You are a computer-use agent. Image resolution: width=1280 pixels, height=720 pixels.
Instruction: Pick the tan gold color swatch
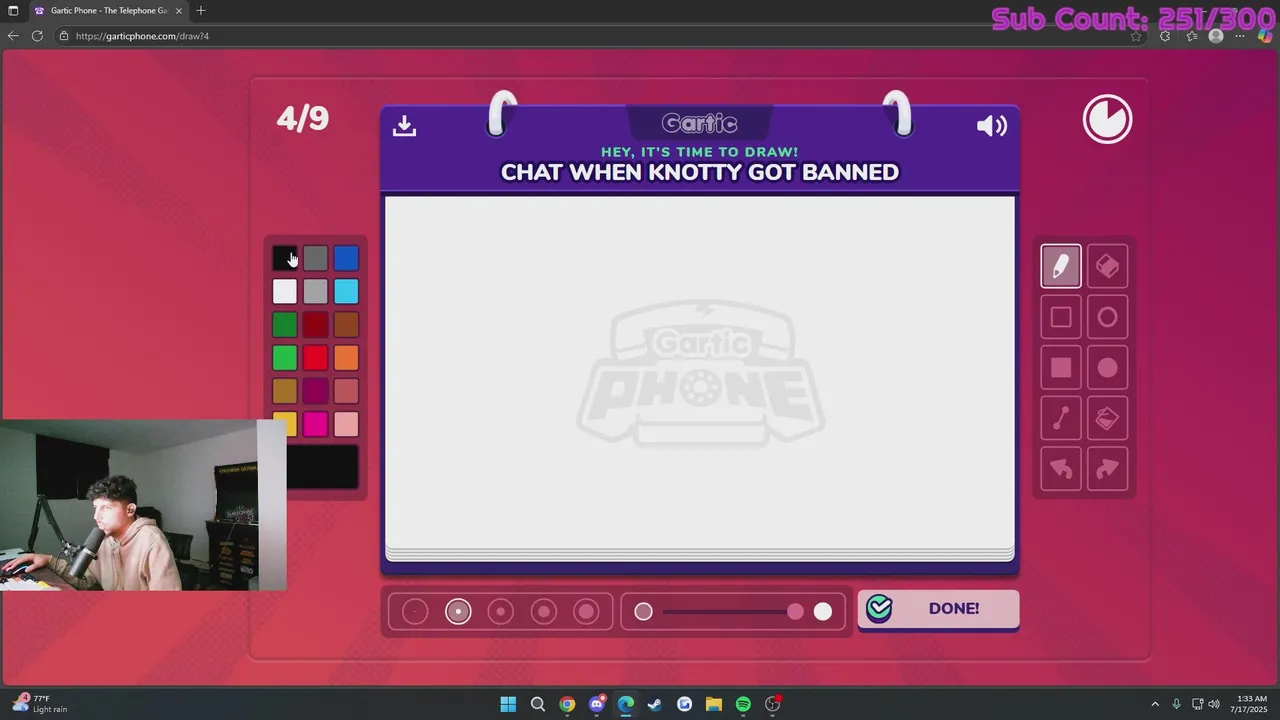(285, 391)
